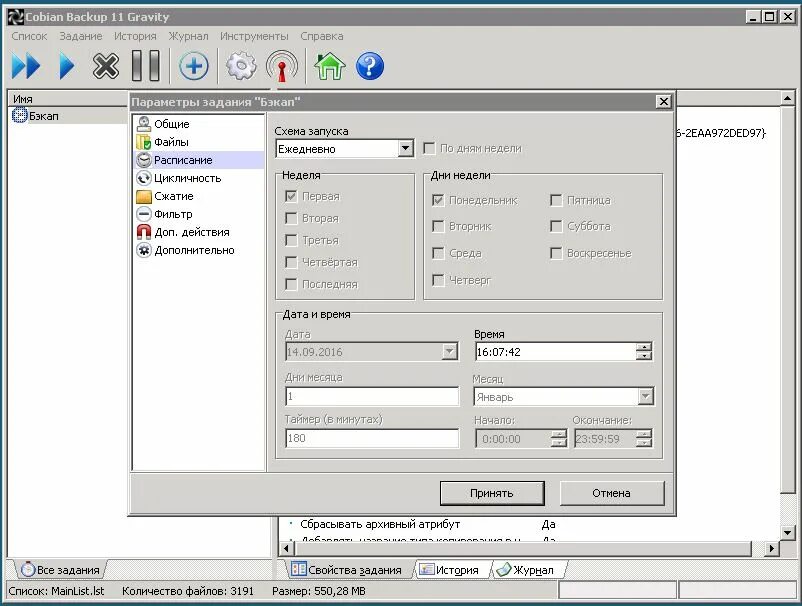Toggle the Пятница checkbox
Image resolution: width=802 pixels, height=606 pixels.
coord(556,200)
